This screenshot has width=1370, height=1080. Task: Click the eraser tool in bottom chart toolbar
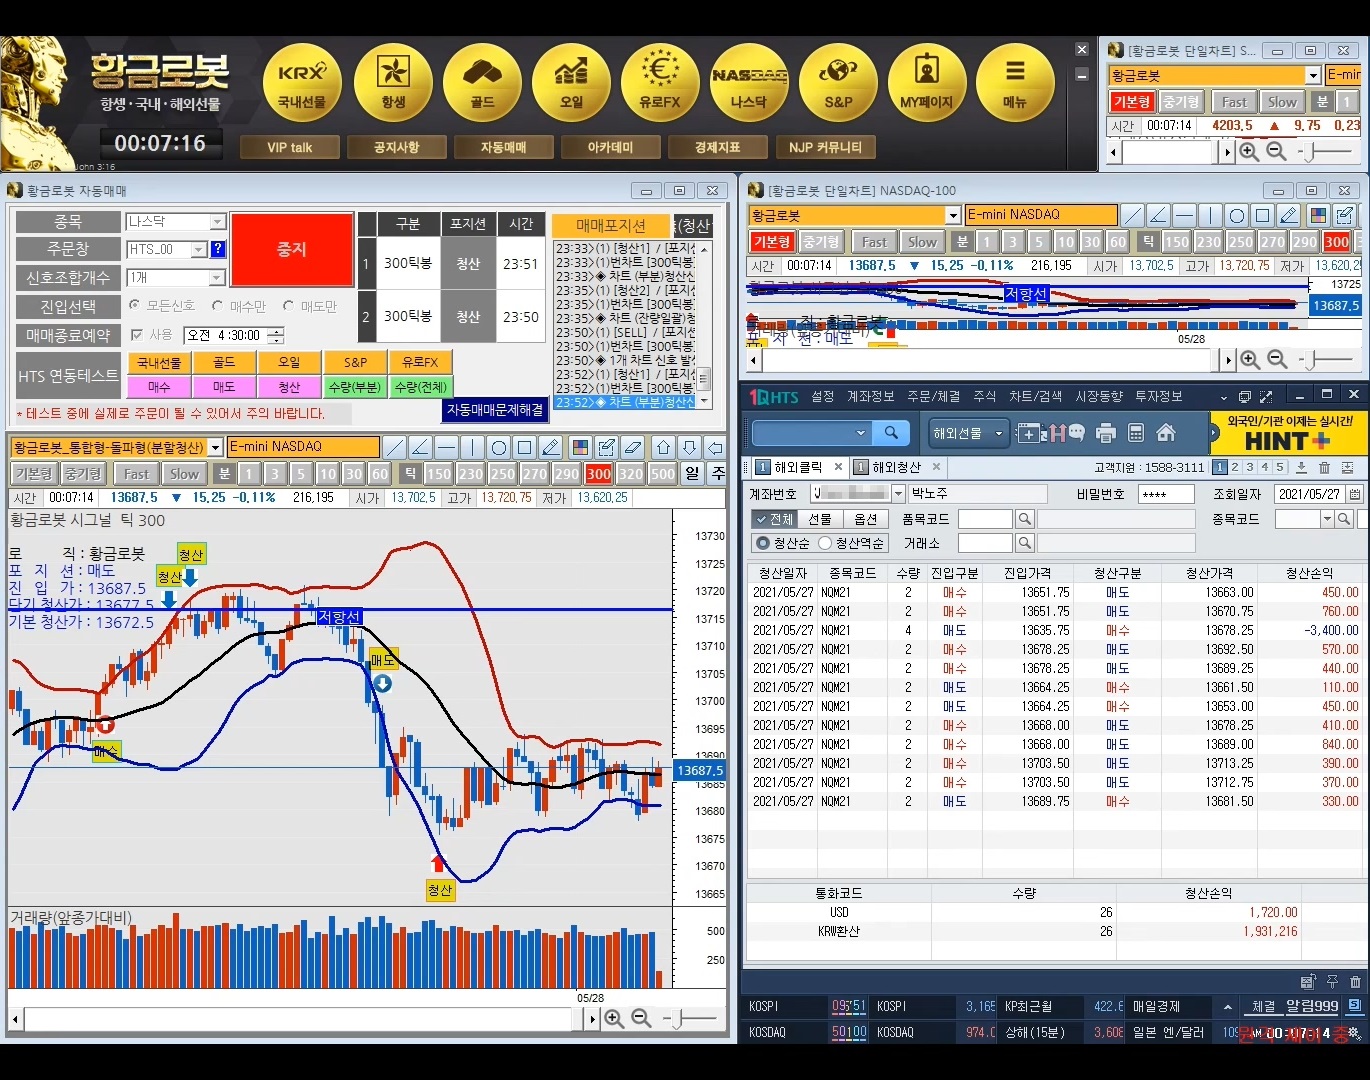632,447
